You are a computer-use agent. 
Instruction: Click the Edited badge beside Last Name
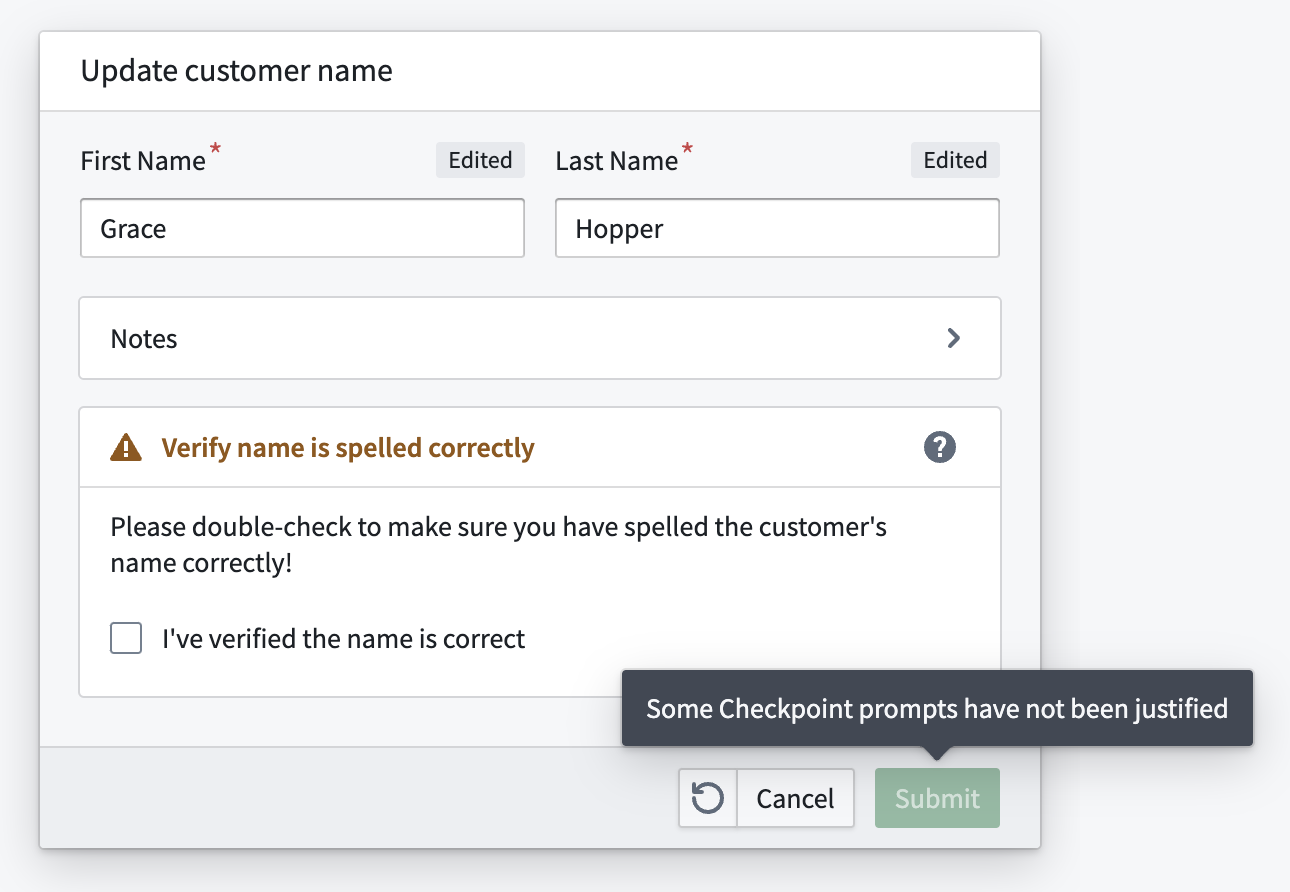coord(955,160)
